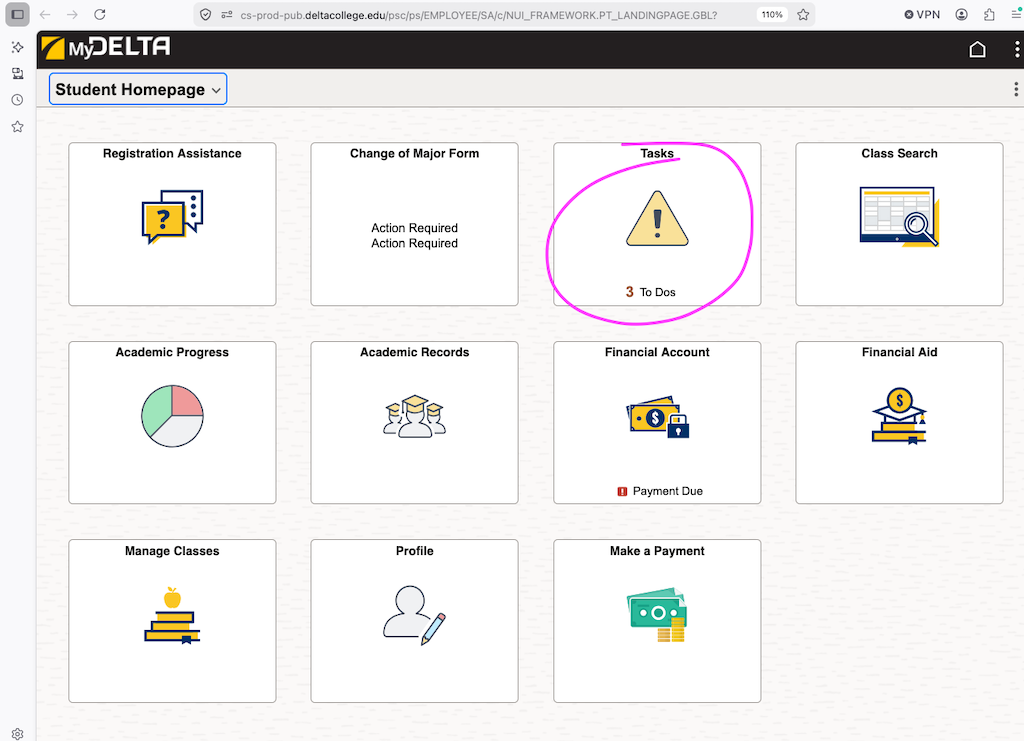Click the Tasks warning triangle icon
Image resolution: width=1024 pixels, height=741 pixels.
coord(657,218)
